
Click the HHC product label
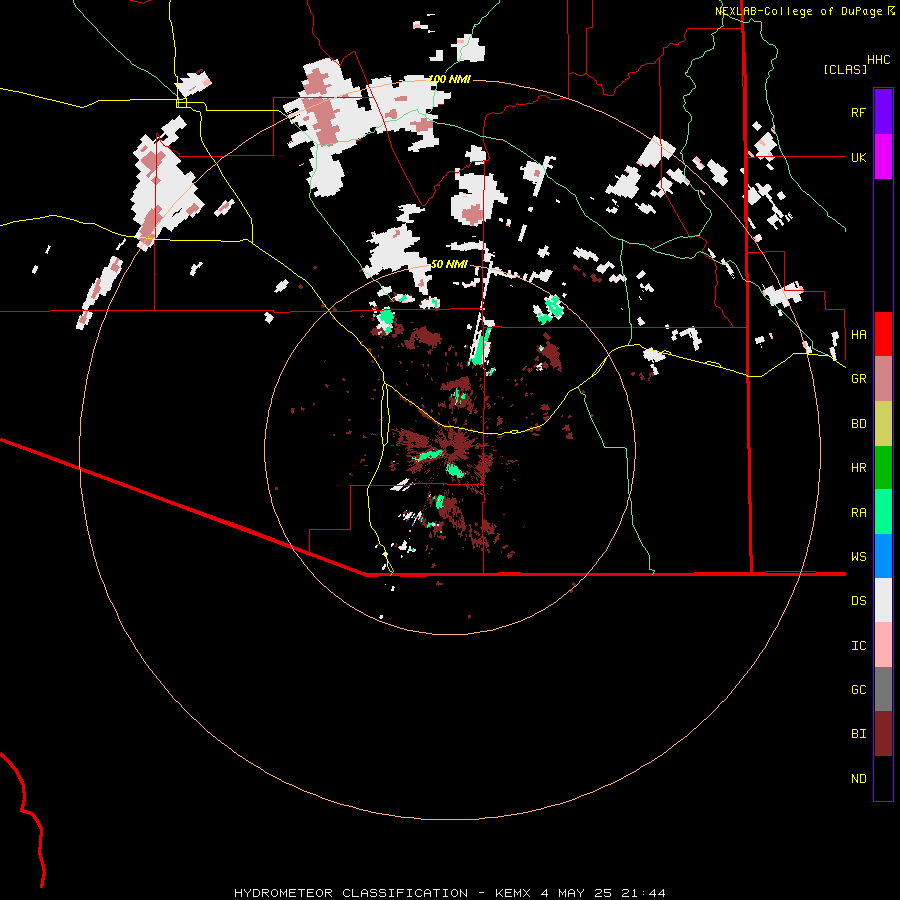[x=879, y=60]
